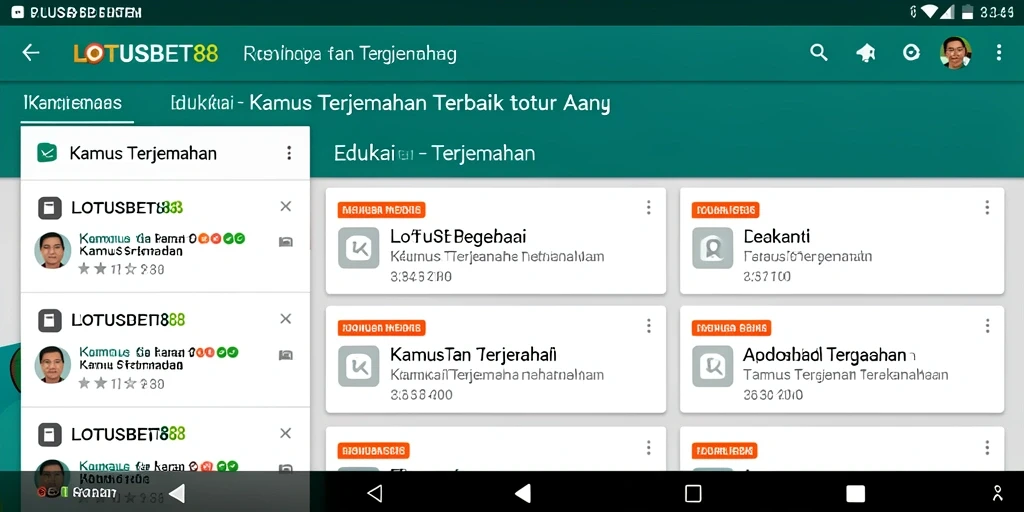Click the Apdoshadl Tergaahan card app icon
Screen dimensions: 1024x512
(712, 366)
